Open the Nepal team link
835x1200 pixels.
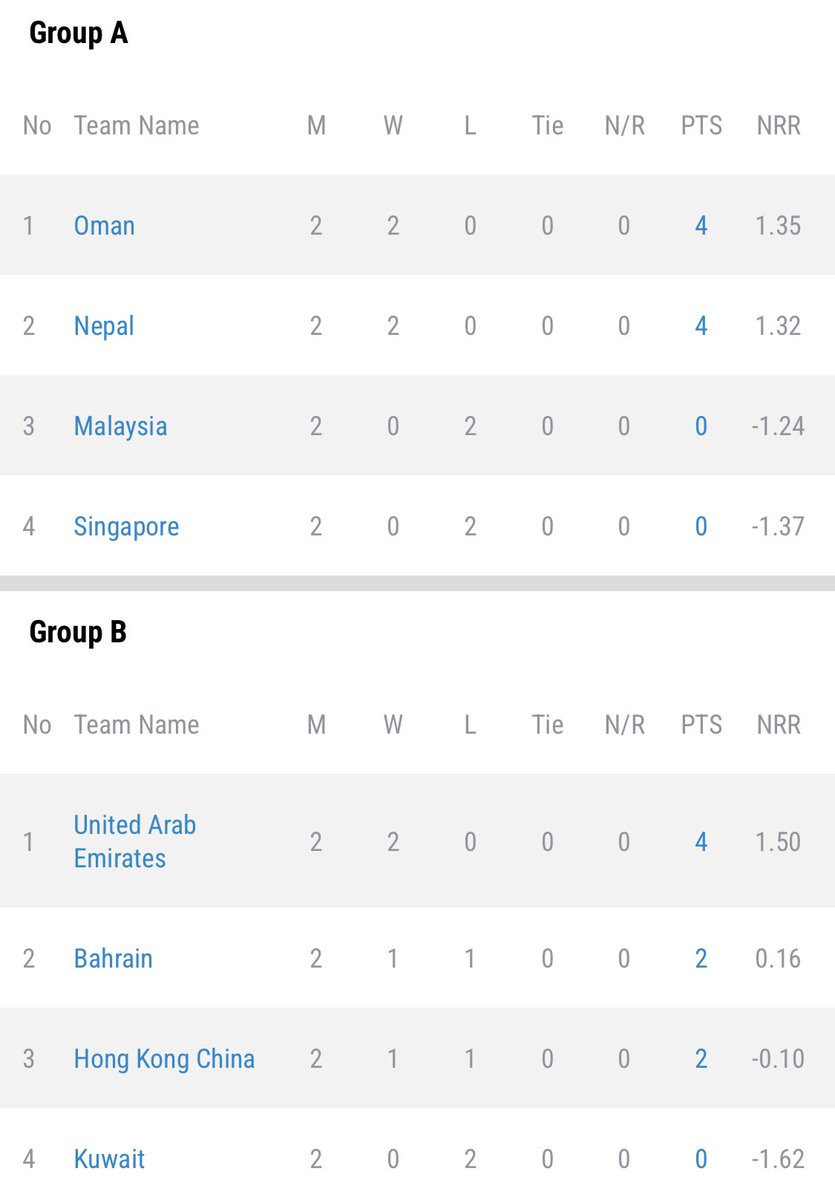click(x=104, y=326)
